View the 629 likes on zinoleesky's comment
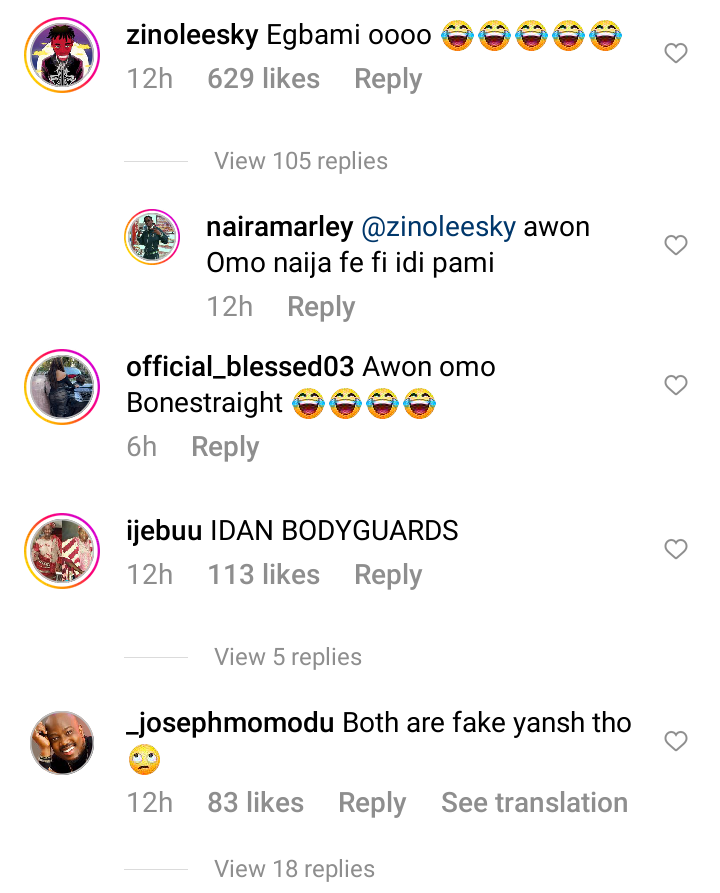Viewport: 720px width, 893px height. tap(263, 79)
